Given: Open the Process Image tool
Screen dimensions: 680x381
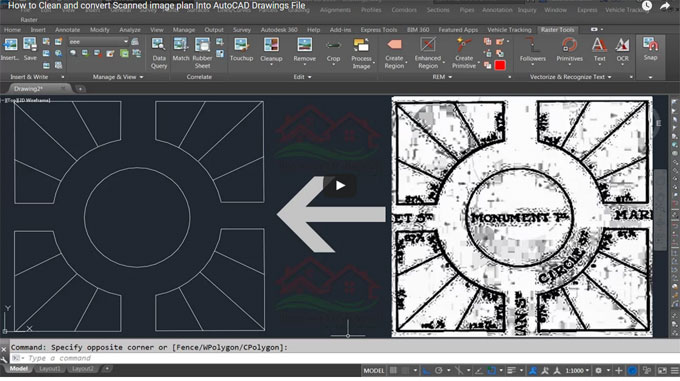Looking at the screenshot, I should coord(361,53).
